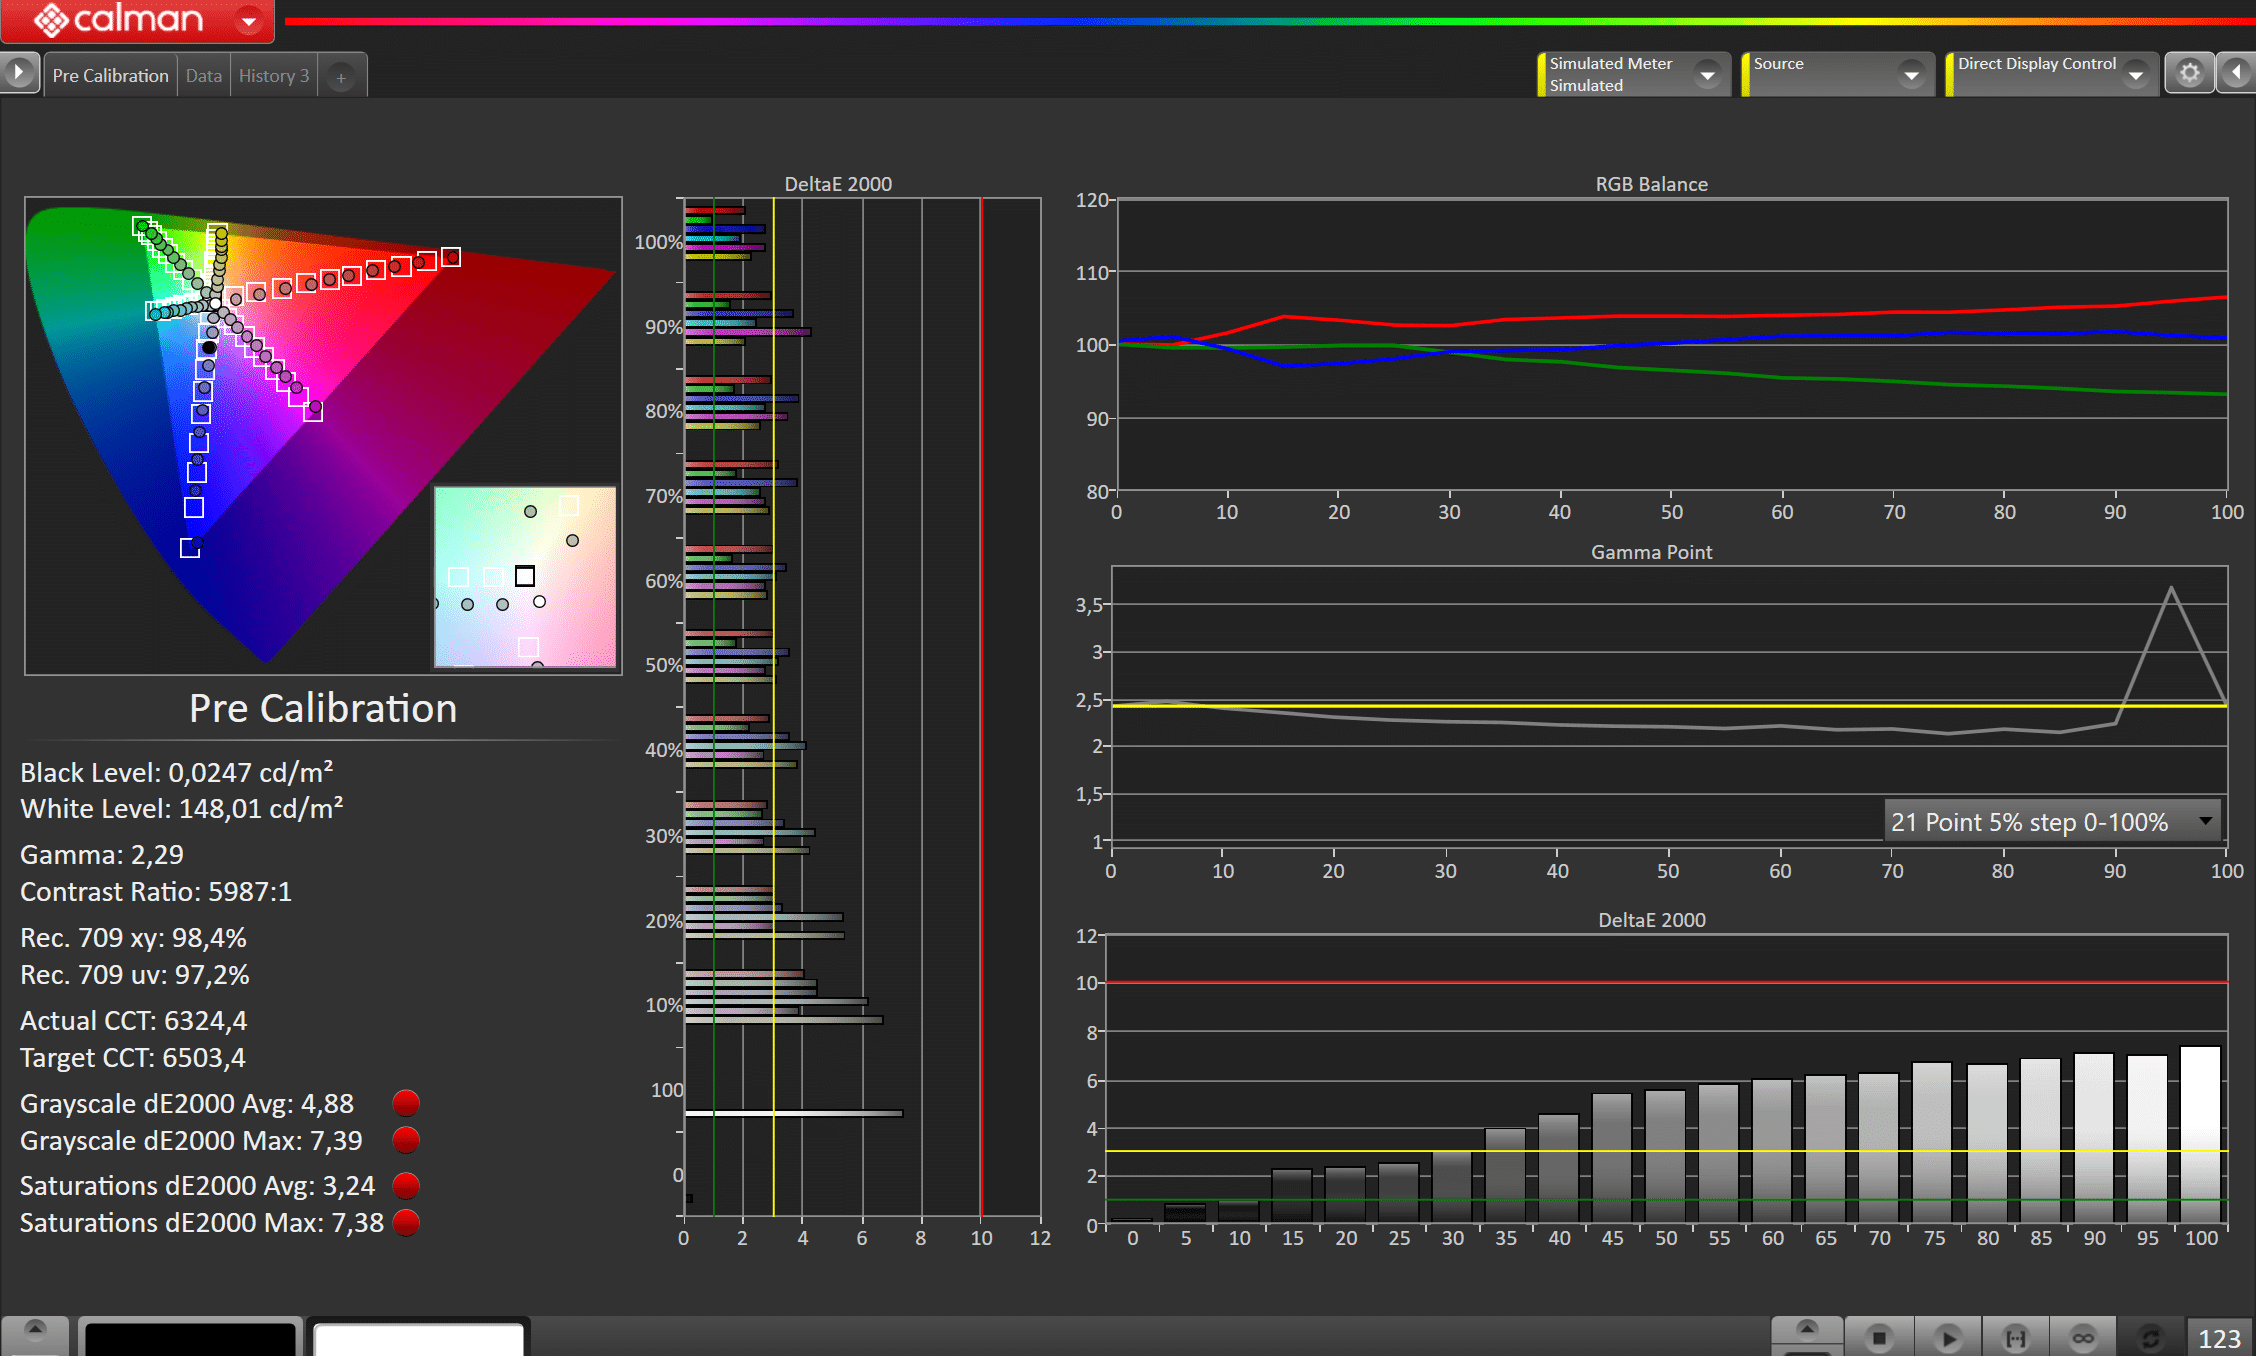Open the 21 Point 5% step dropdown

point(2205,821)
